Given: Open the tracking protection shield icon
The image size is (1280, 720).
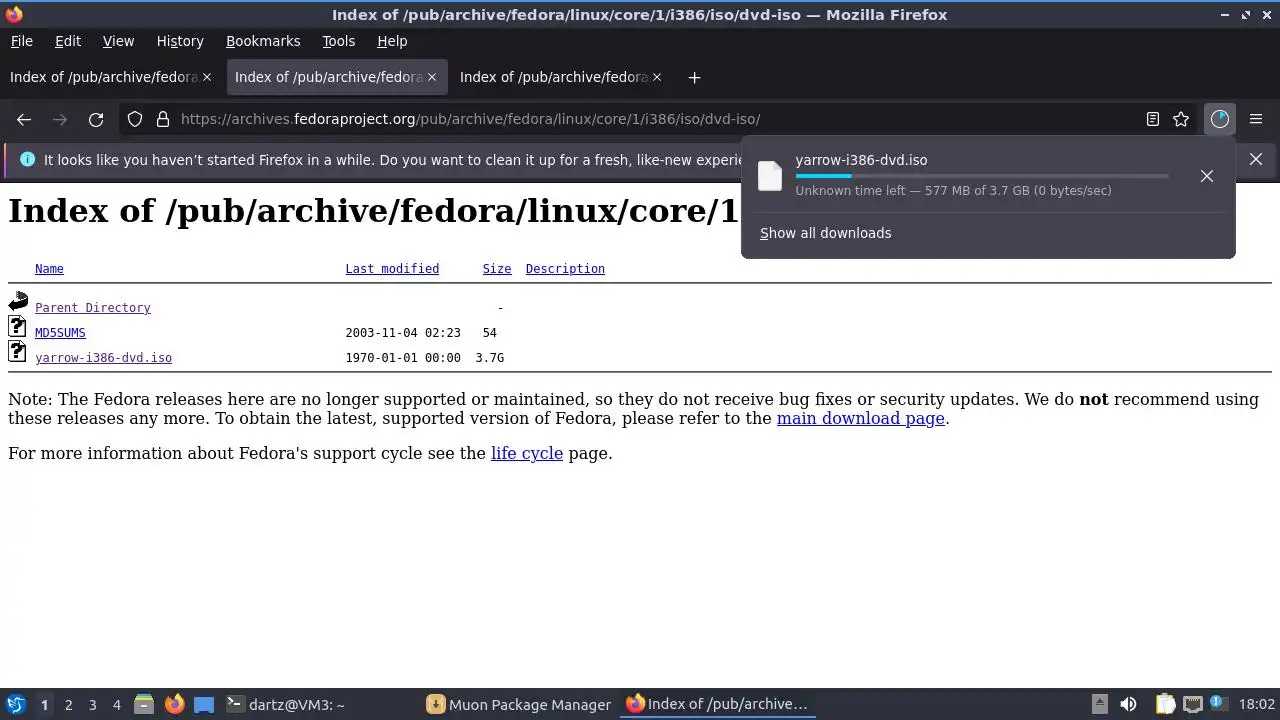Looking at the screenshot, I should click(135, 119).
